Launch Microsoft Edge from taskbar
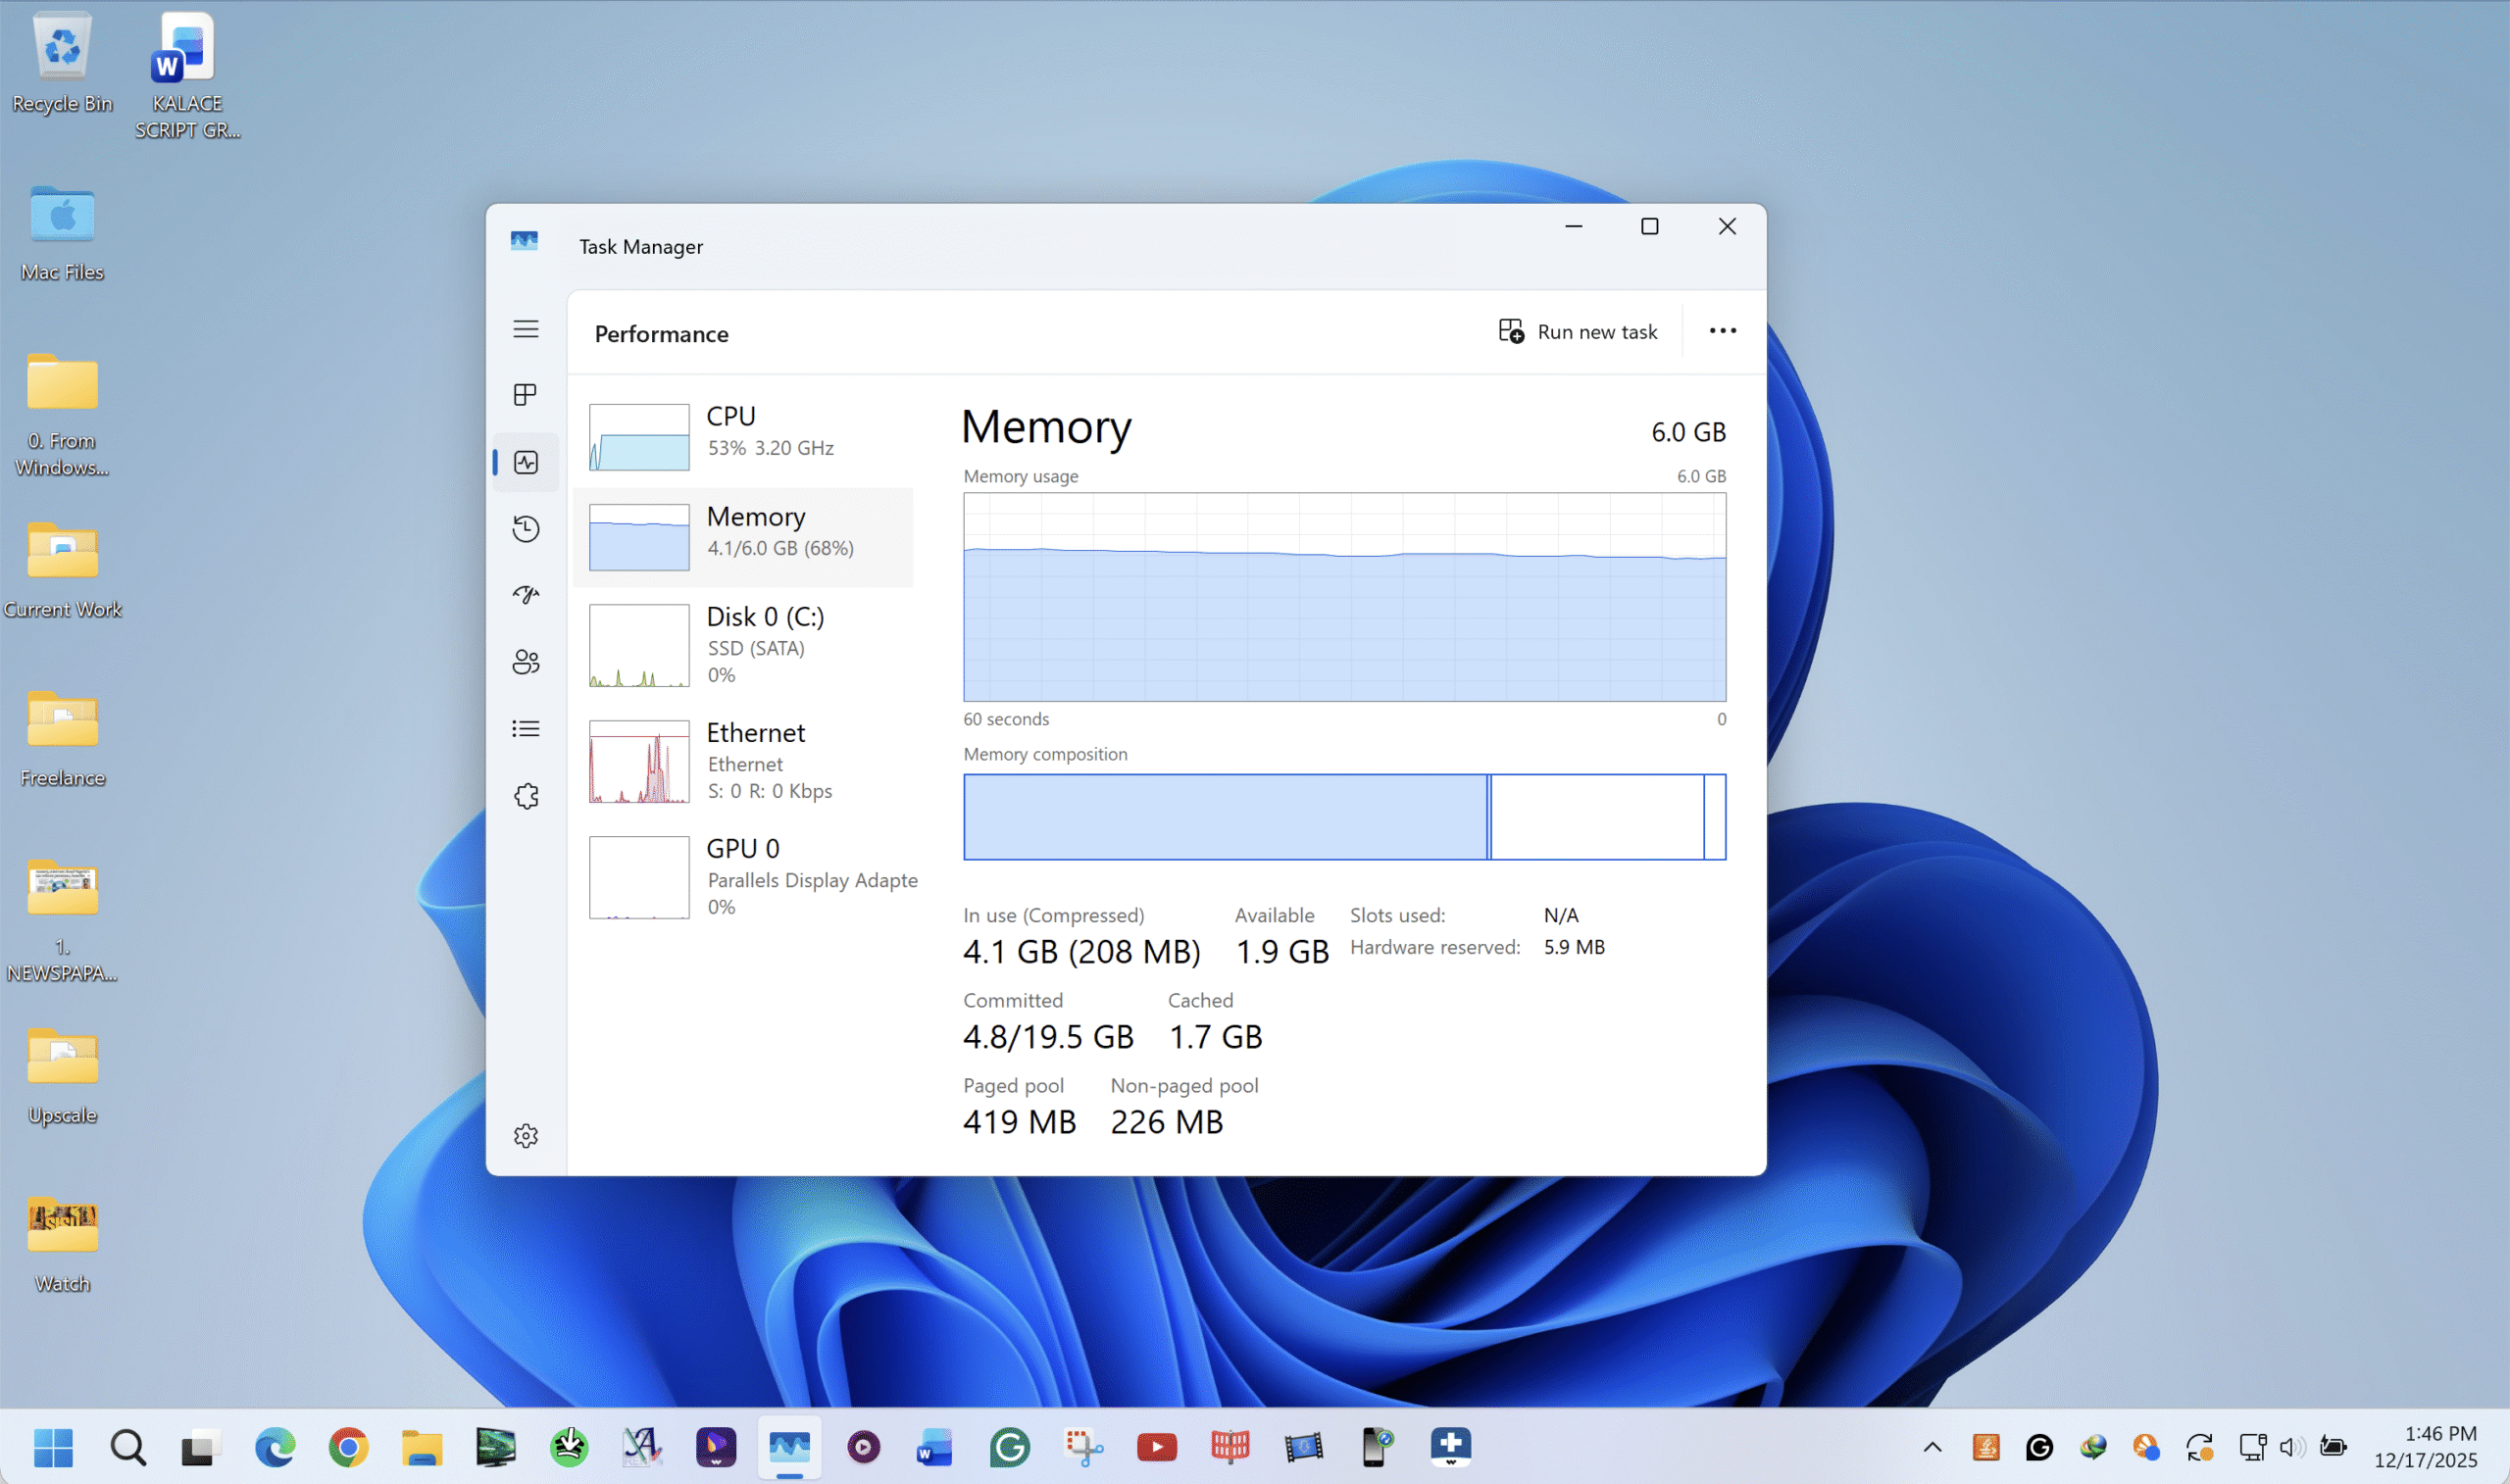 pos(275,1447)
